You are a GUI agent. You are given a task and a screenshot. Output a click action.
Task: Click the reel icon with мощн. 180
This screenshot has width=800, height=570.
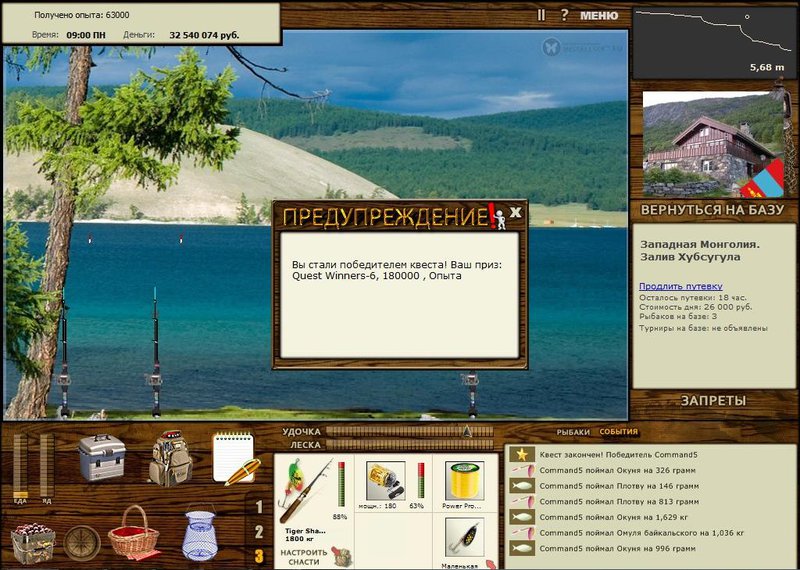[386, 481]
